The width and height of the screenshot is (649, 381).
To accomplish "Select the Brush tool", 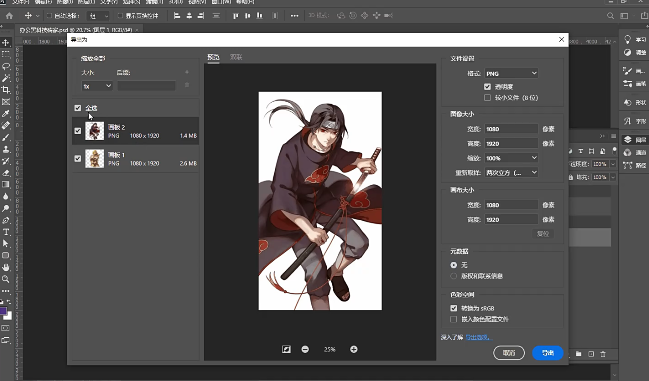I will point(6,137).
